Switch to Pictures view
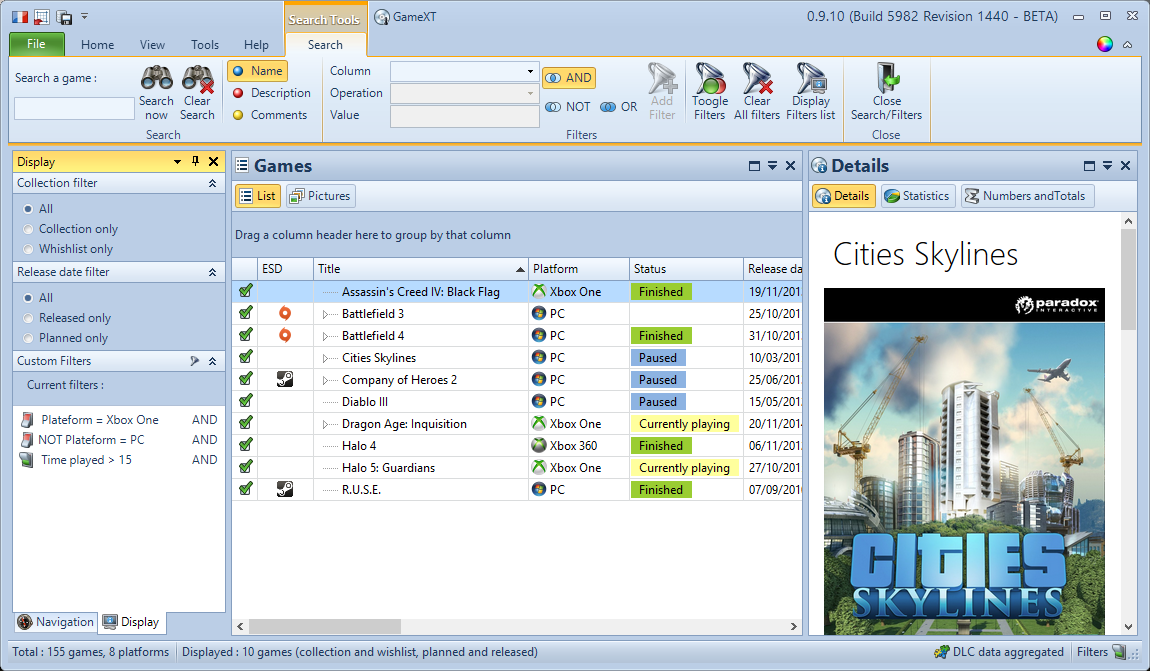Screen dimensions: 1150x671 click(320, 196)
